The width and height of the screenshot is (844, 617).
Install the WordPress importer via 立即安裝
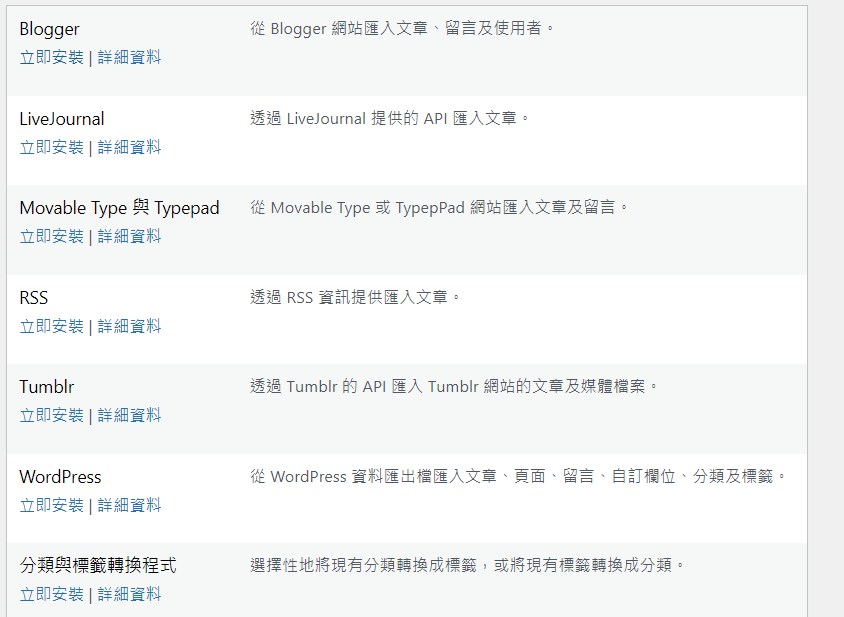(x=52, y=506)
